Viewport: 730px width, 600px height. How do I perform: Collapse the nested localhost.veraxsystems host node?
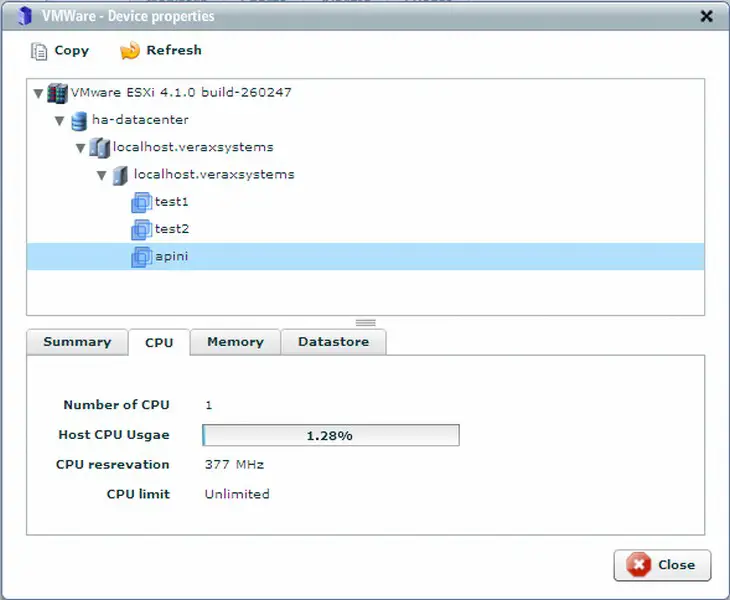tap(102, 176)
